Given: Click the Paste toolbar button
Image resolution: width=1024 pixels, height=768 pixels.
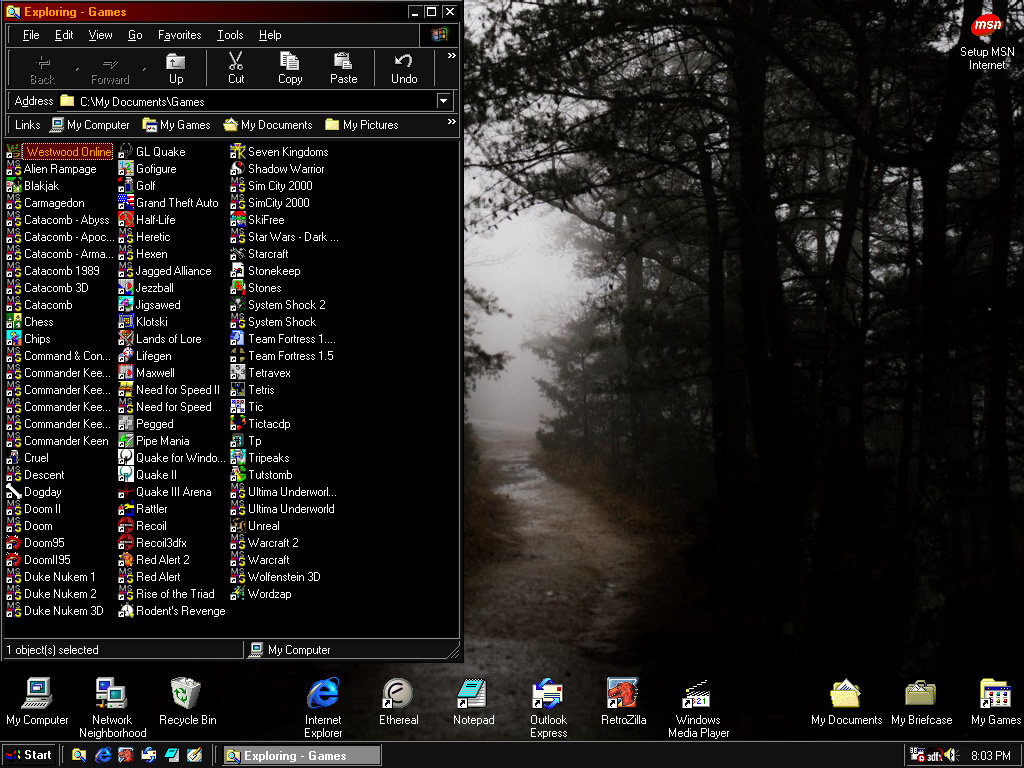Looking at the screenshot, I should [x=344, y=68].
